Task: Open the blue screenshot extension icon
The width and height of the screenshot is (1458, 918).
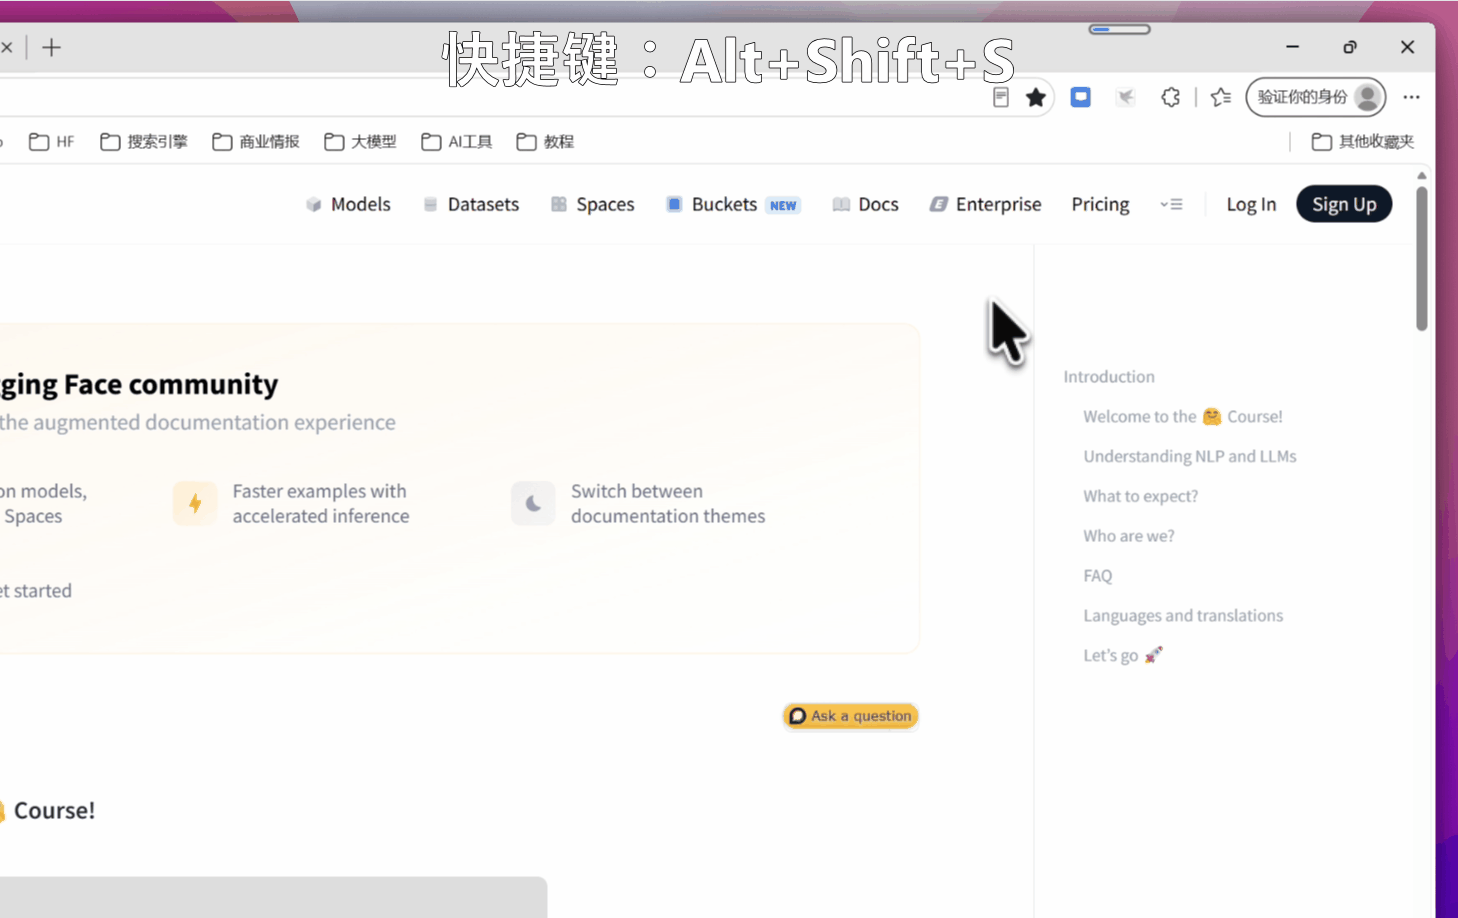Action: point(1081,97)
